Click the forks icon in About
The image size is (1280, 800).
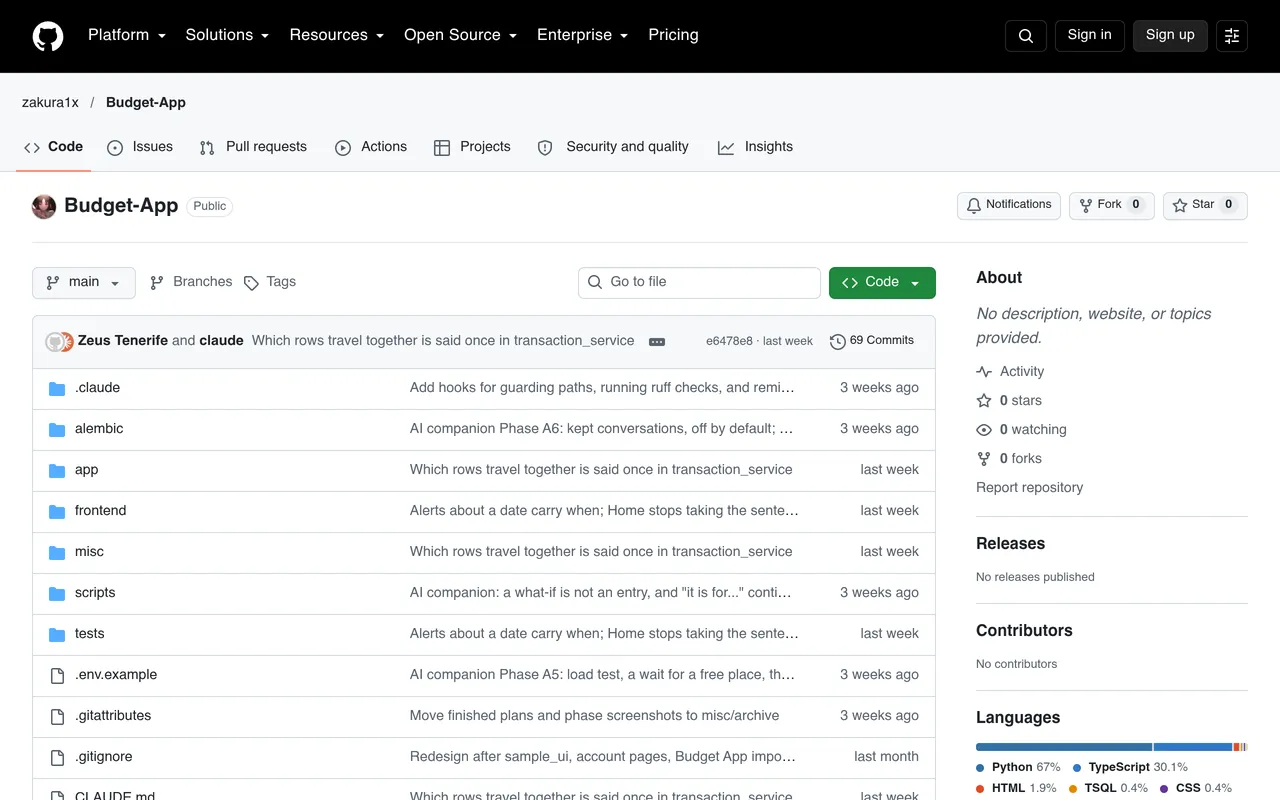click(984, 458)
